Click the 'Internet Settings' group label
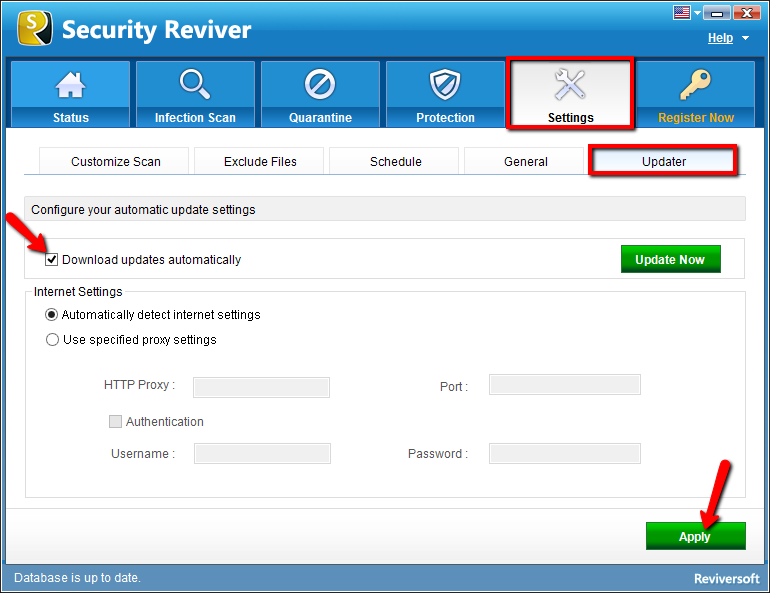This screenshot has height=593, width=770. click(78, 292)
